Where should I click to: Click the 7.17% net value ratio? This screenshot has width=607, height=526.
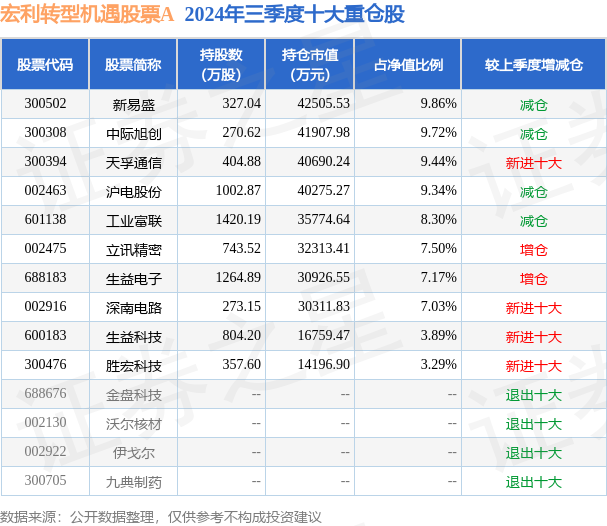pos(439,278)
